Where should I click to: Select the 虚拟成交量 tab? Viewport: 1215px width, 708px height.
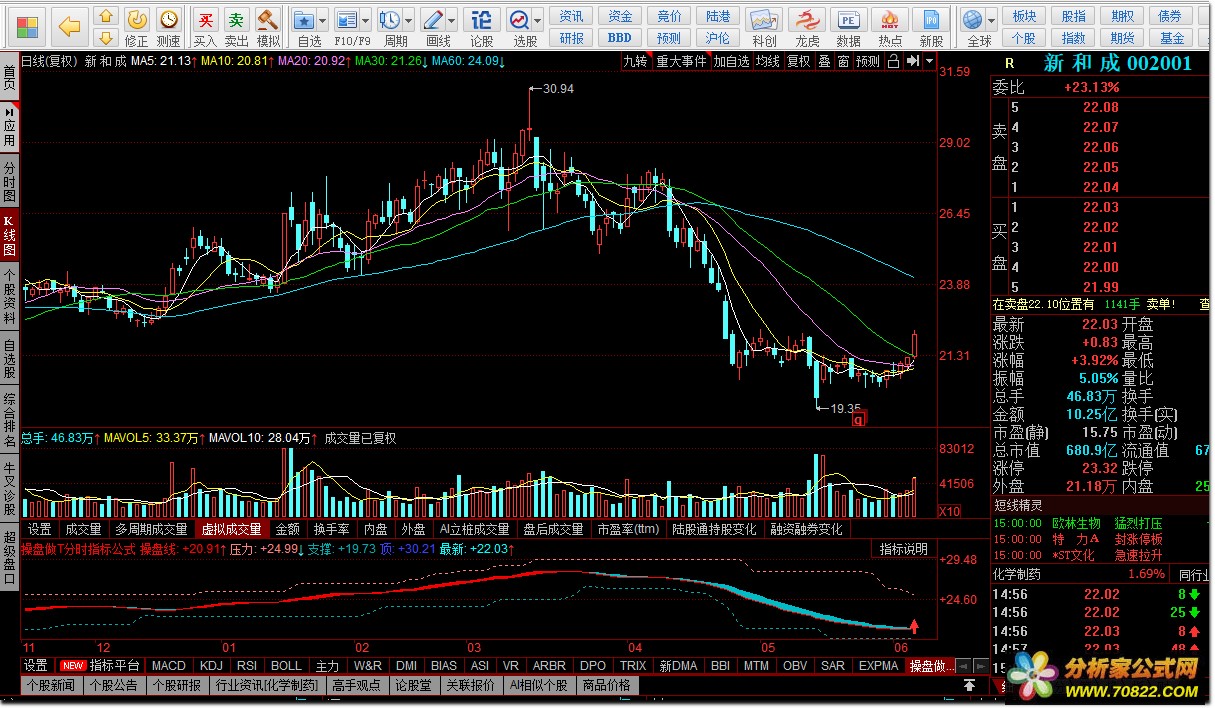231,529
